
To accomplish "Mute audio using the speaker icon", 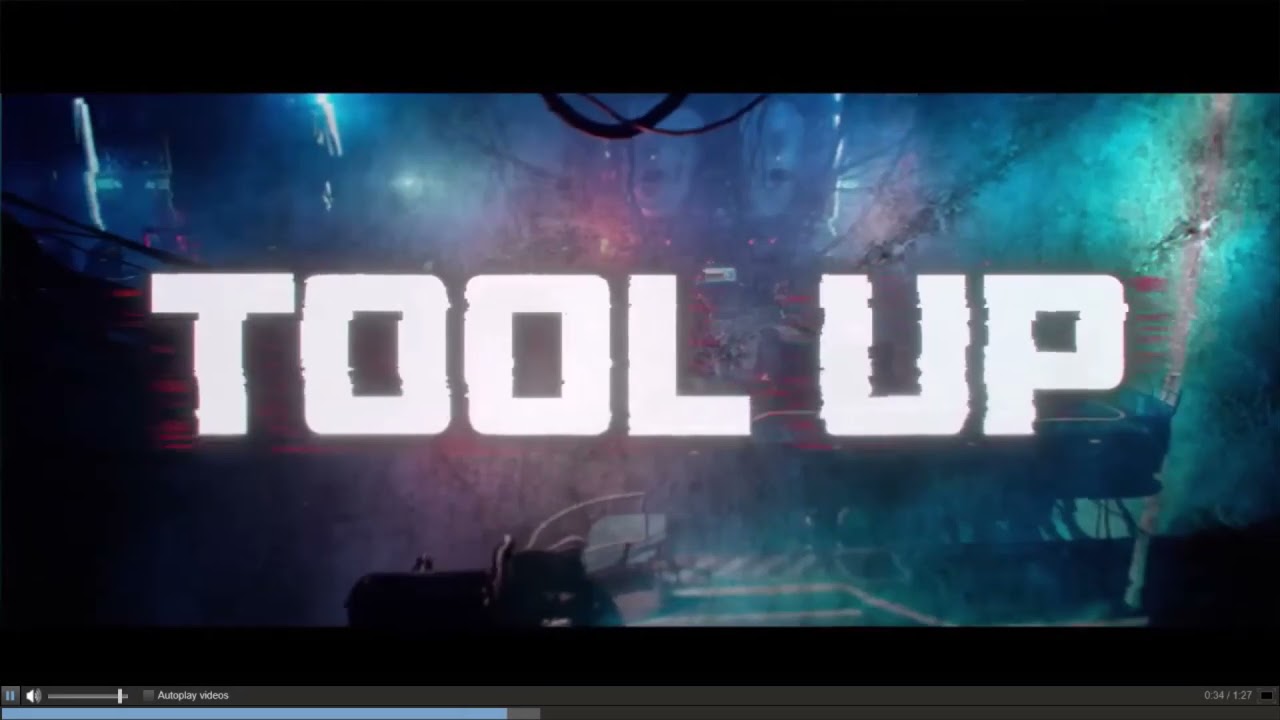I will pos(33,695).
